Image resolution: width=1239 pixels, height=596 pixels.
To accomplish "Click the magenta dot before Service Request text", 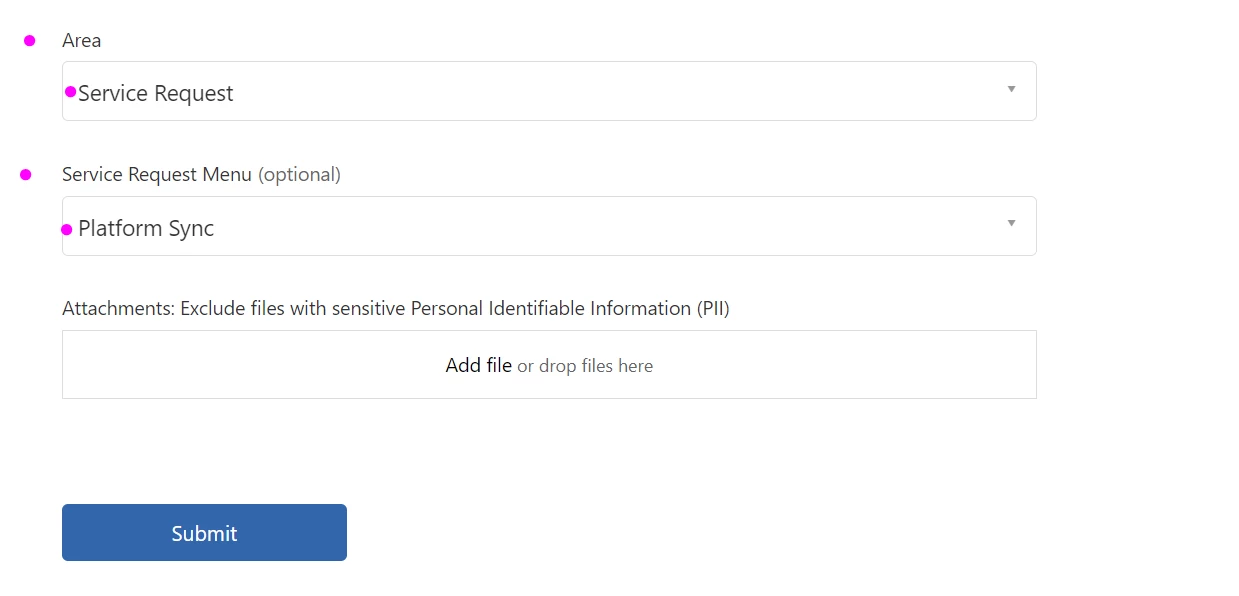I will 71,92.
